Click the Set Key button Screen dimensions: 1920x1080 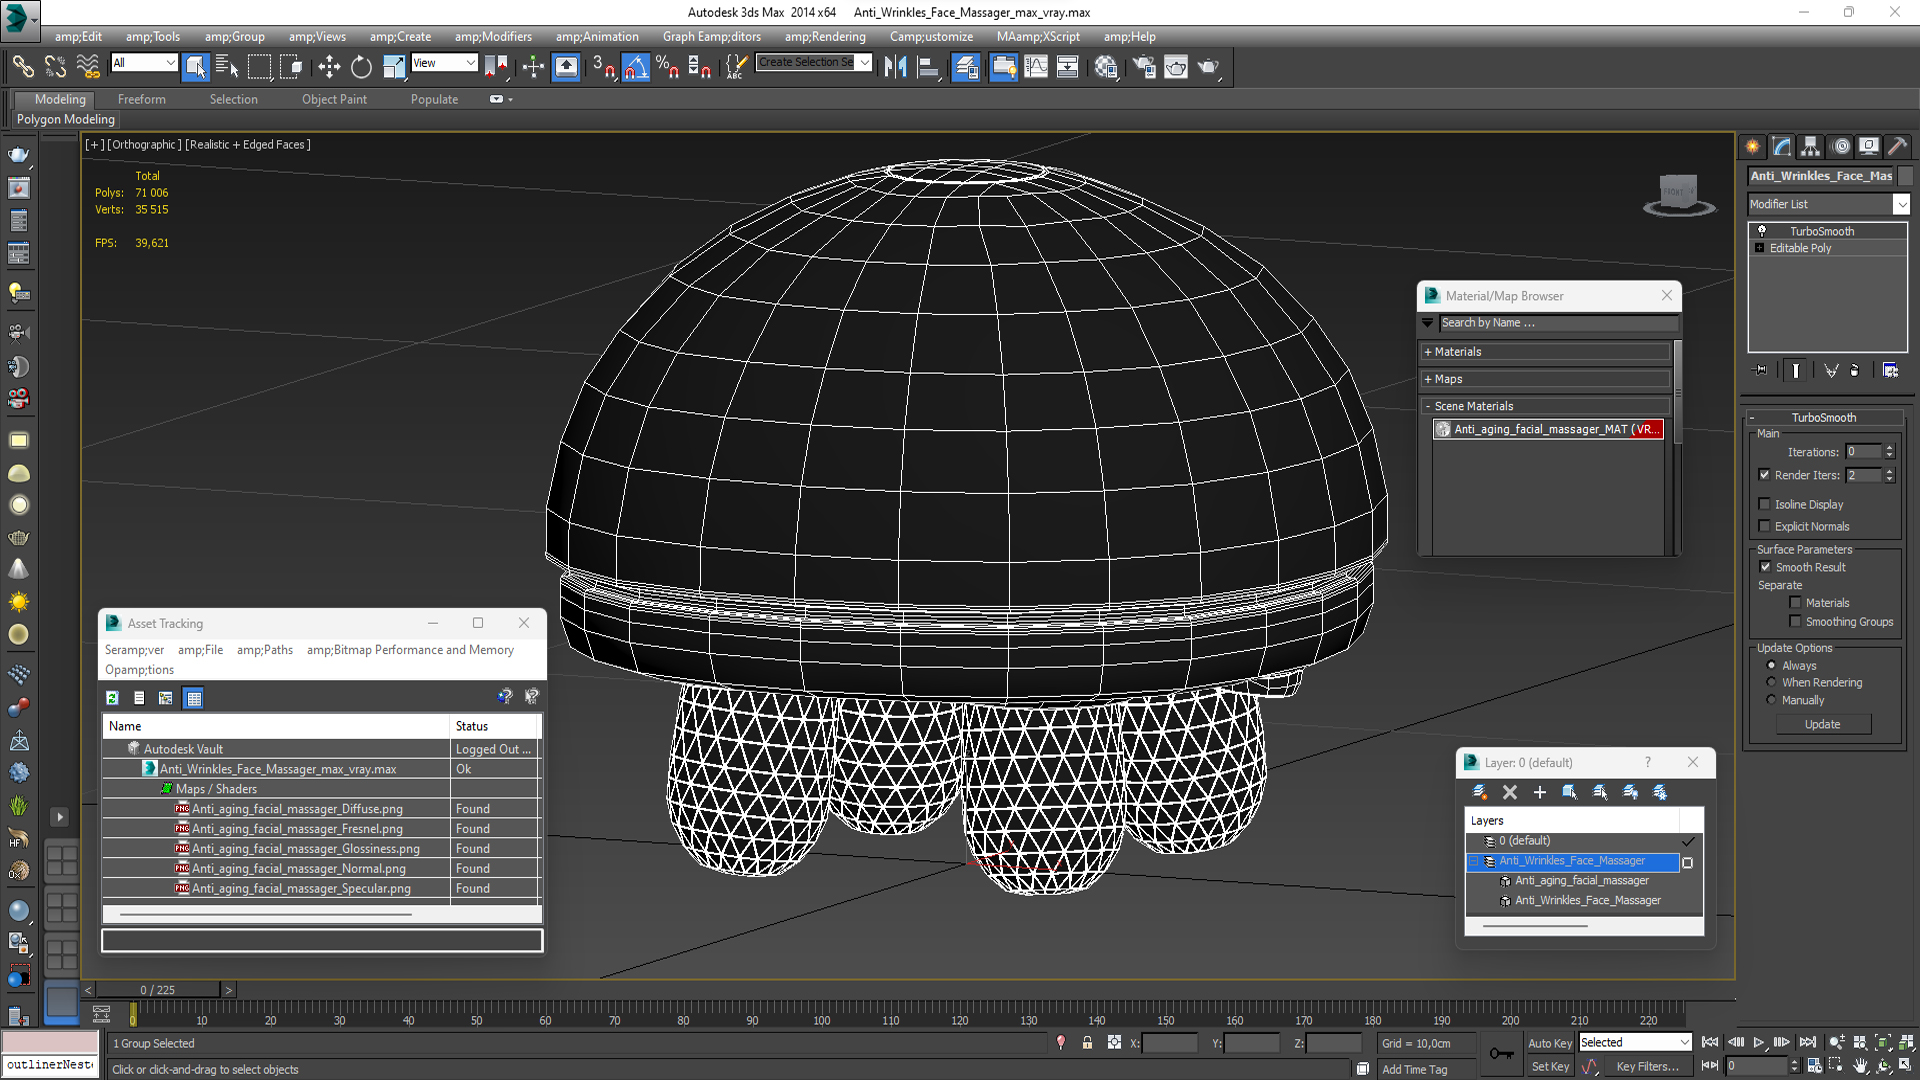[x=1550, y=1067]
